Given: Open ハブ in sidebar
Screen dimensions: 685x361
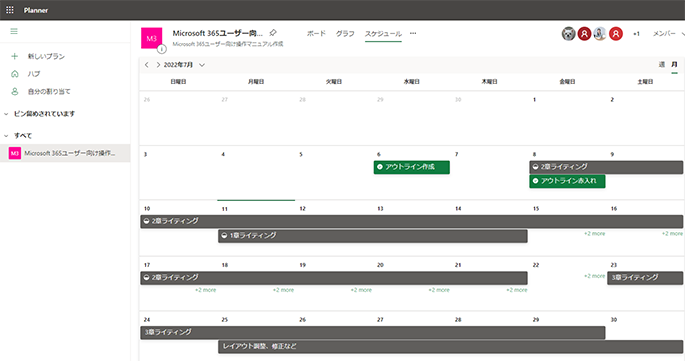Looking at the screenshot, I should coord(34,74).
